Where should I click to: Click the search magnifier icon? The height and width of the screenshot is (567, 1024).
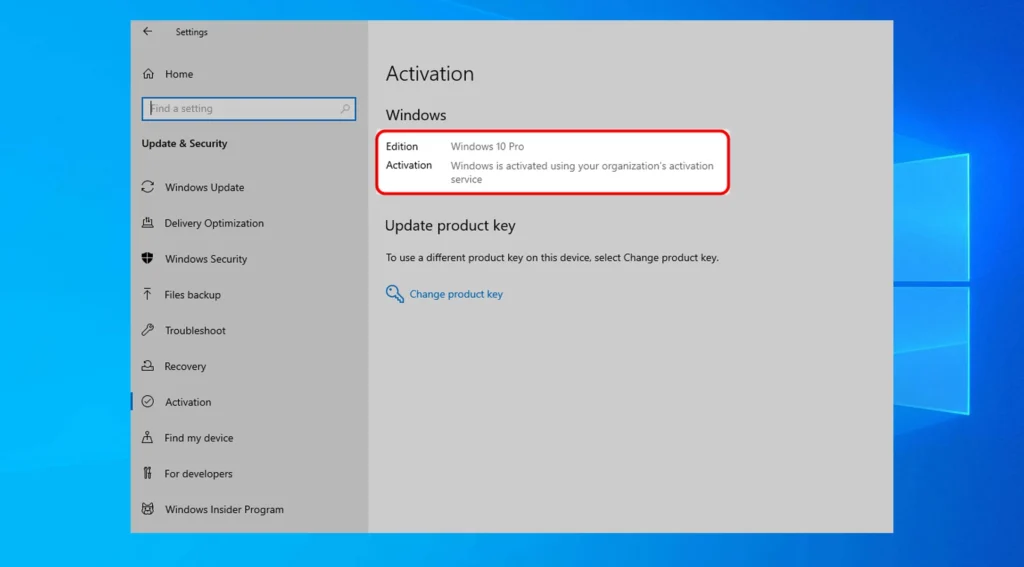click(x=345, y=108)
